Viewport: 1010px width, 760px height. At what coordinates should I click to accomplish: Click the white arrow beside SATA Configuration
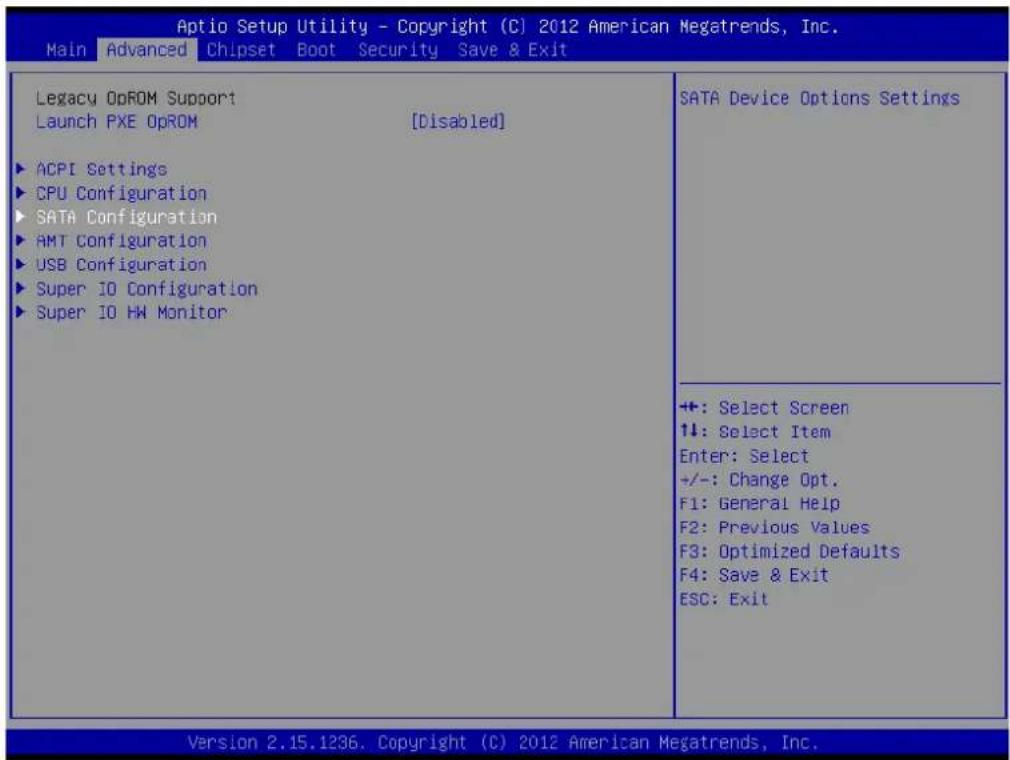21,216
